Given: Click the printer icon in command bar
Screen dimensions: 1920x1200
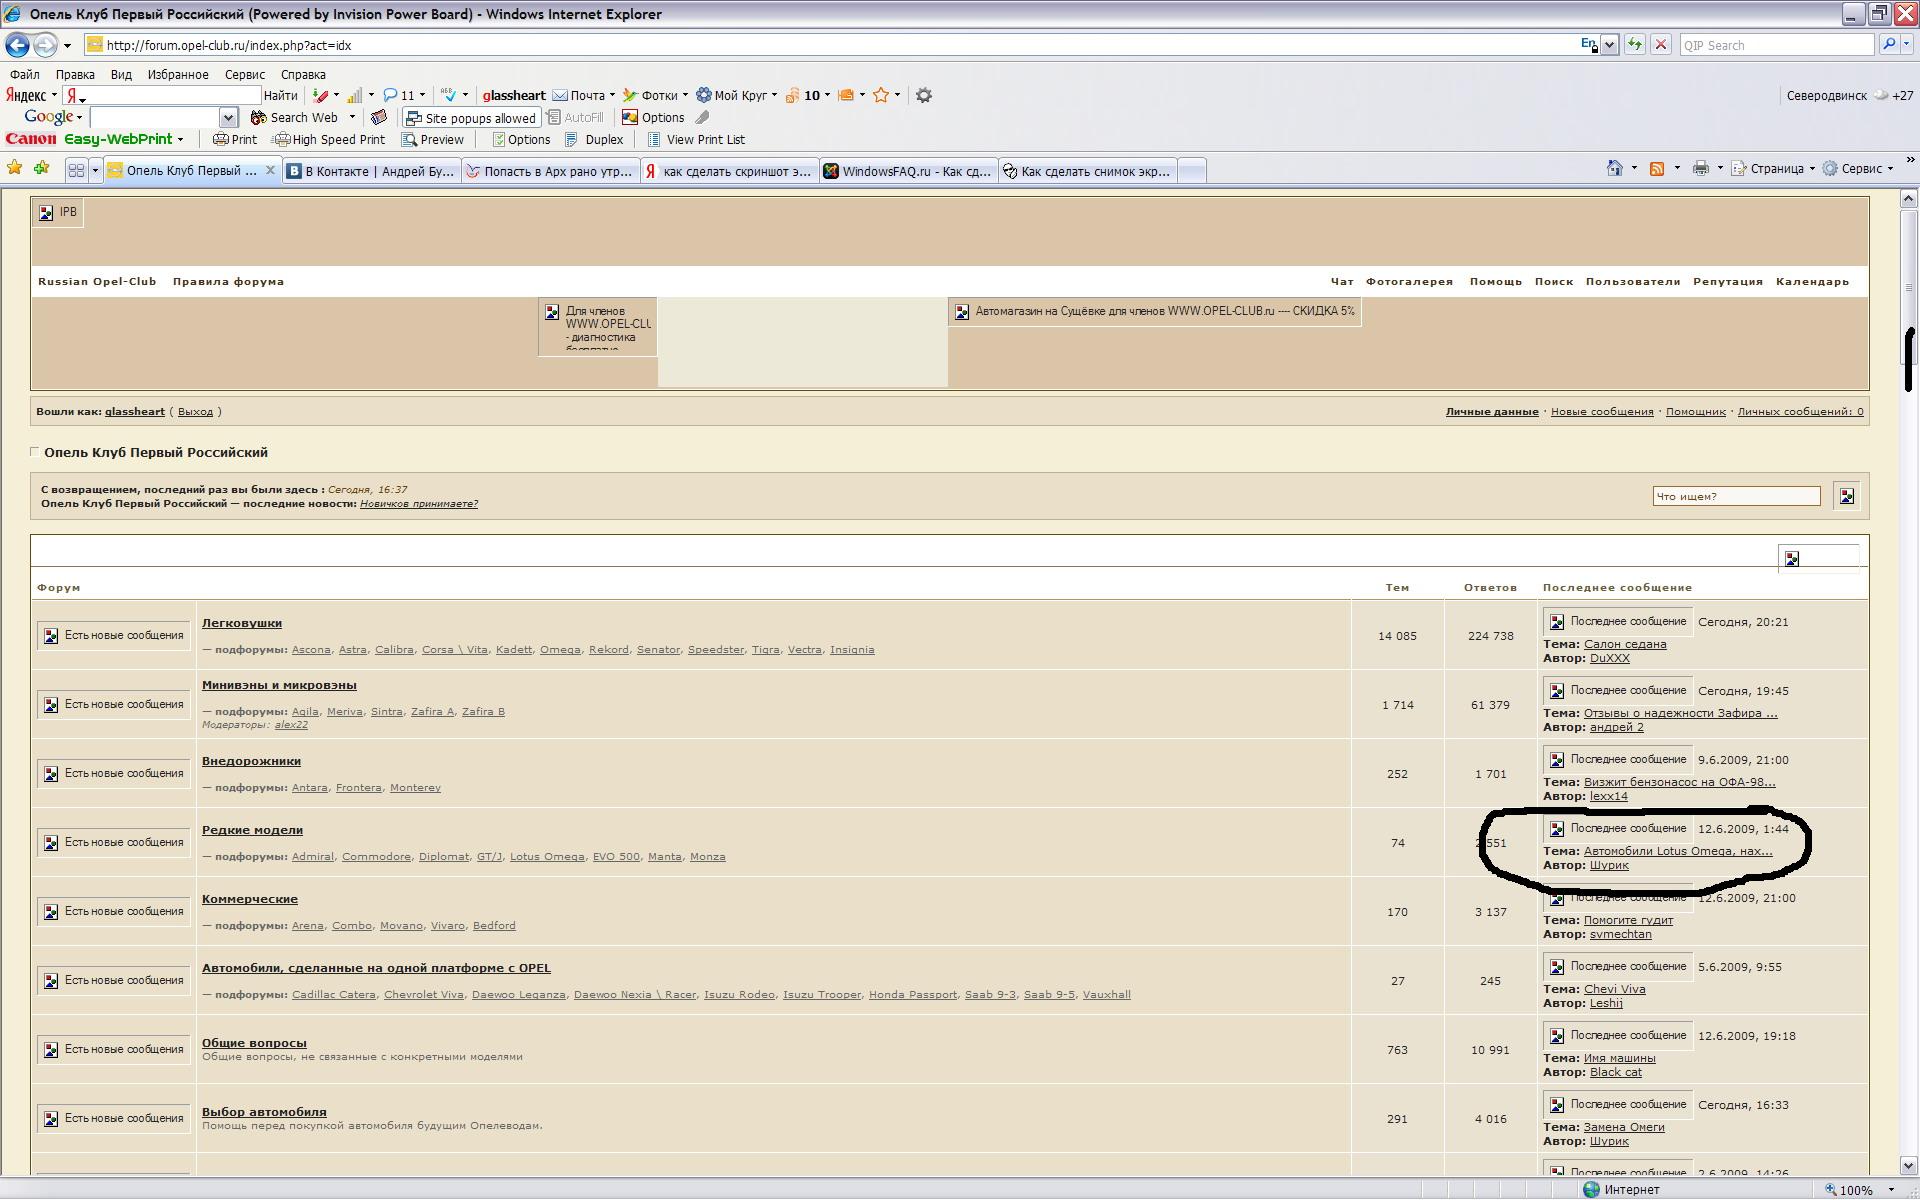Looking at the screenshot, I should point(1700,168).
